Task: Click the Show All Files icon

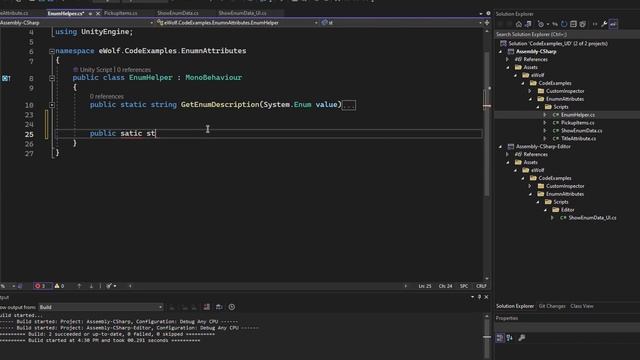Action: 582,24
